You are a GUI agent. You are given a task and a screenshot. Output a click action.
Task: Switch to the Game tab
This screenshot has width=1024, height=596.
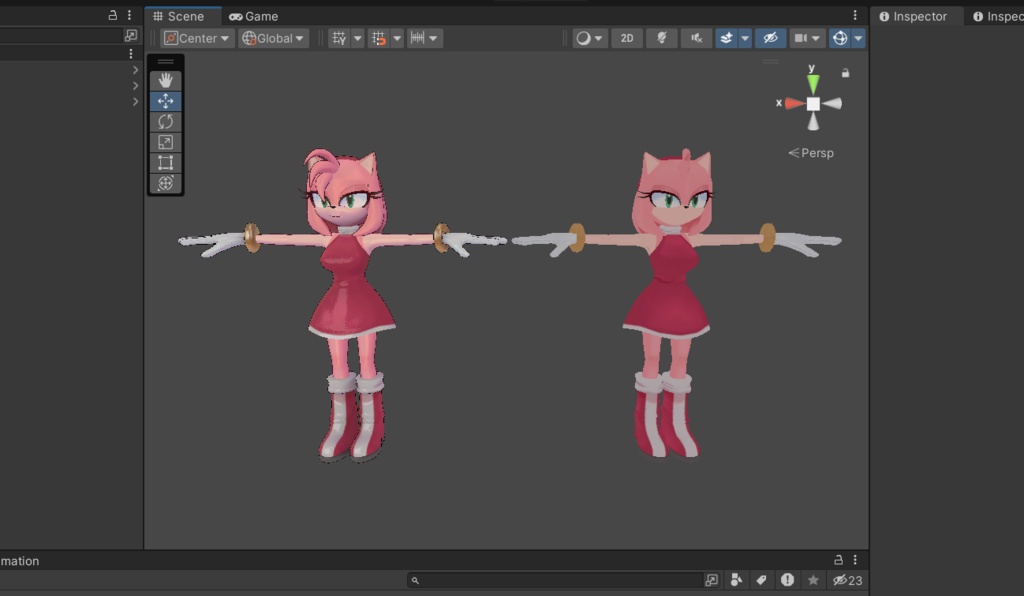point(254,15)
